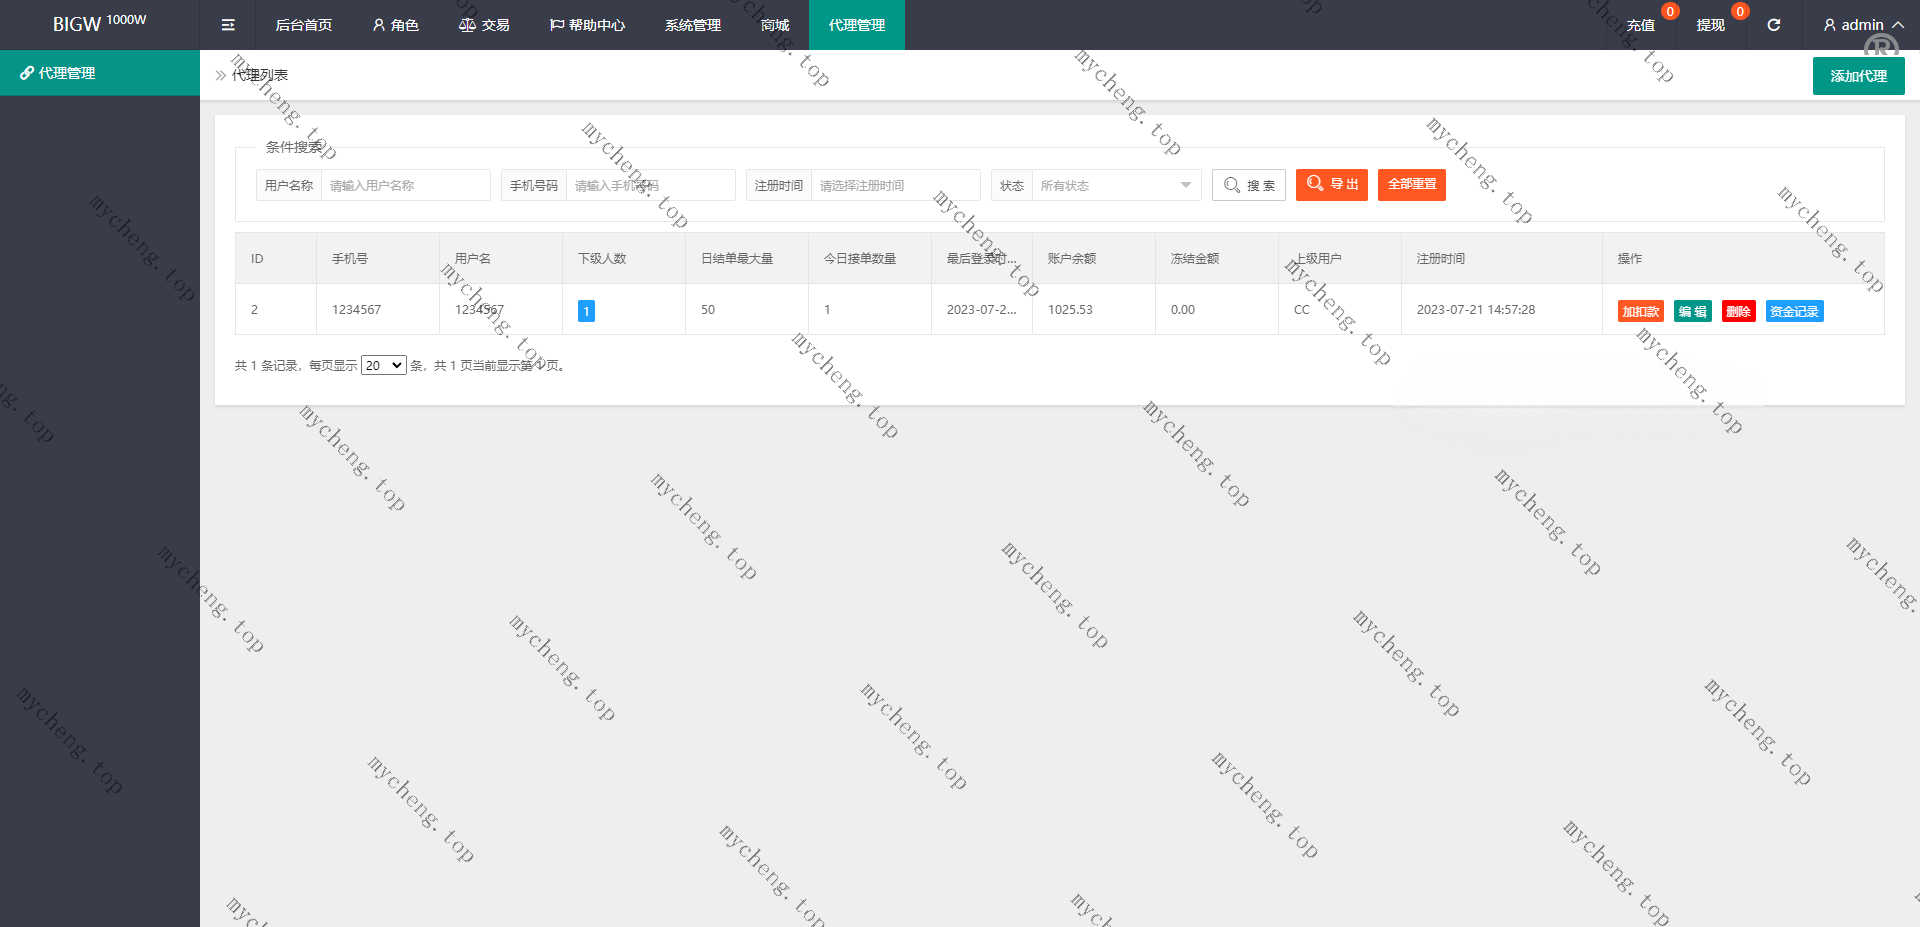This screenshot has height=927, width=1920.
Task: Expand the admin user dropdown
Action: (1862, 25)
